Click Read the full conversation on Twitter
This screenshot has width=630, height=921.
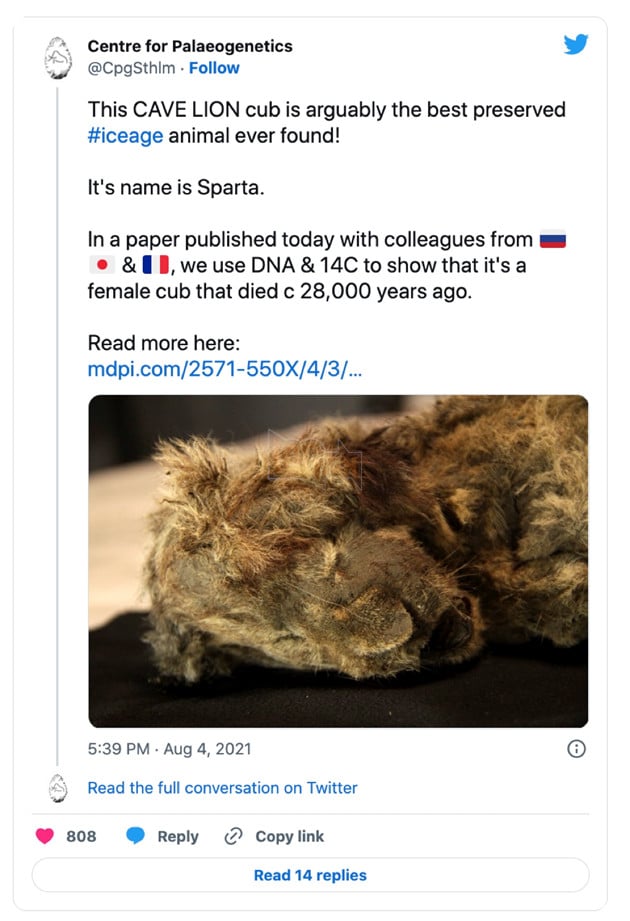pos(222,788)
